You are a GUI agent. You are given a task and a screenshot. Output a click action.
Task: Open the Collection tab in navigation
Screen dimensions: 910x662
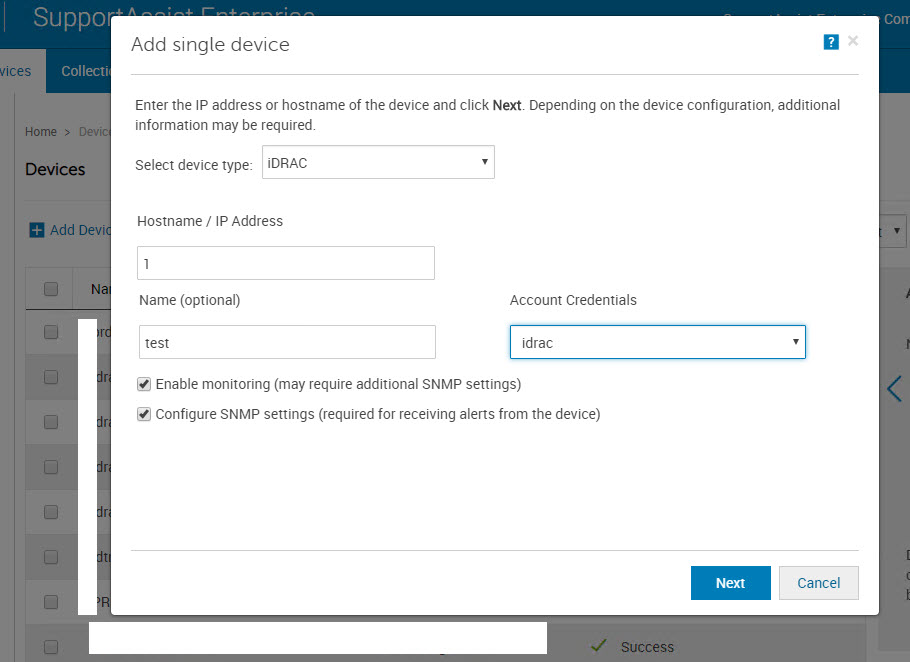pos(84,71)
